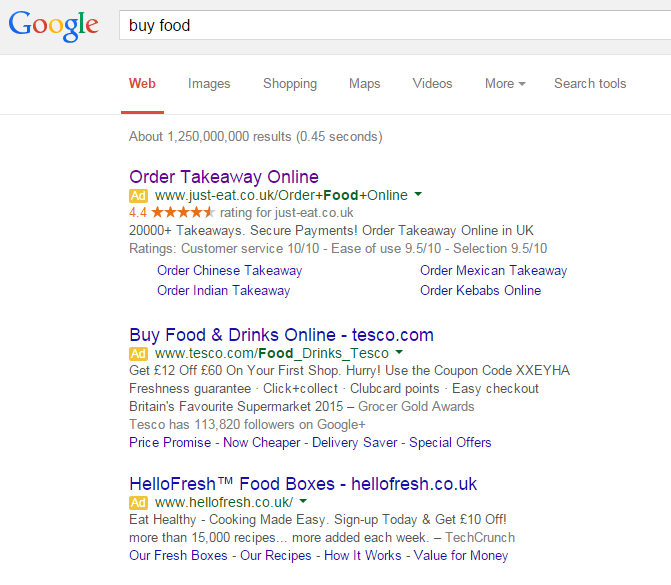
Task: Click the Ad badge beside tesco.com URL
Action: pyautogui.click(x=138, y=354)
